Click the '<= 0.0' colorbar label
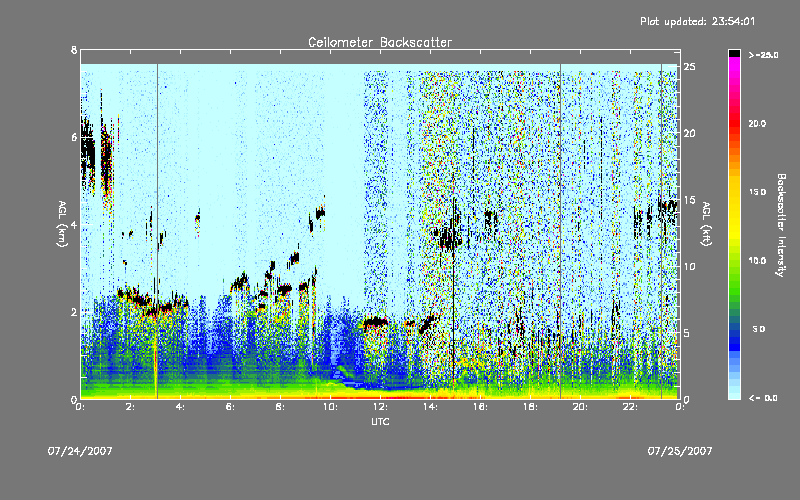Viewport: 800px width, 500px height. (x=763, y=398)
